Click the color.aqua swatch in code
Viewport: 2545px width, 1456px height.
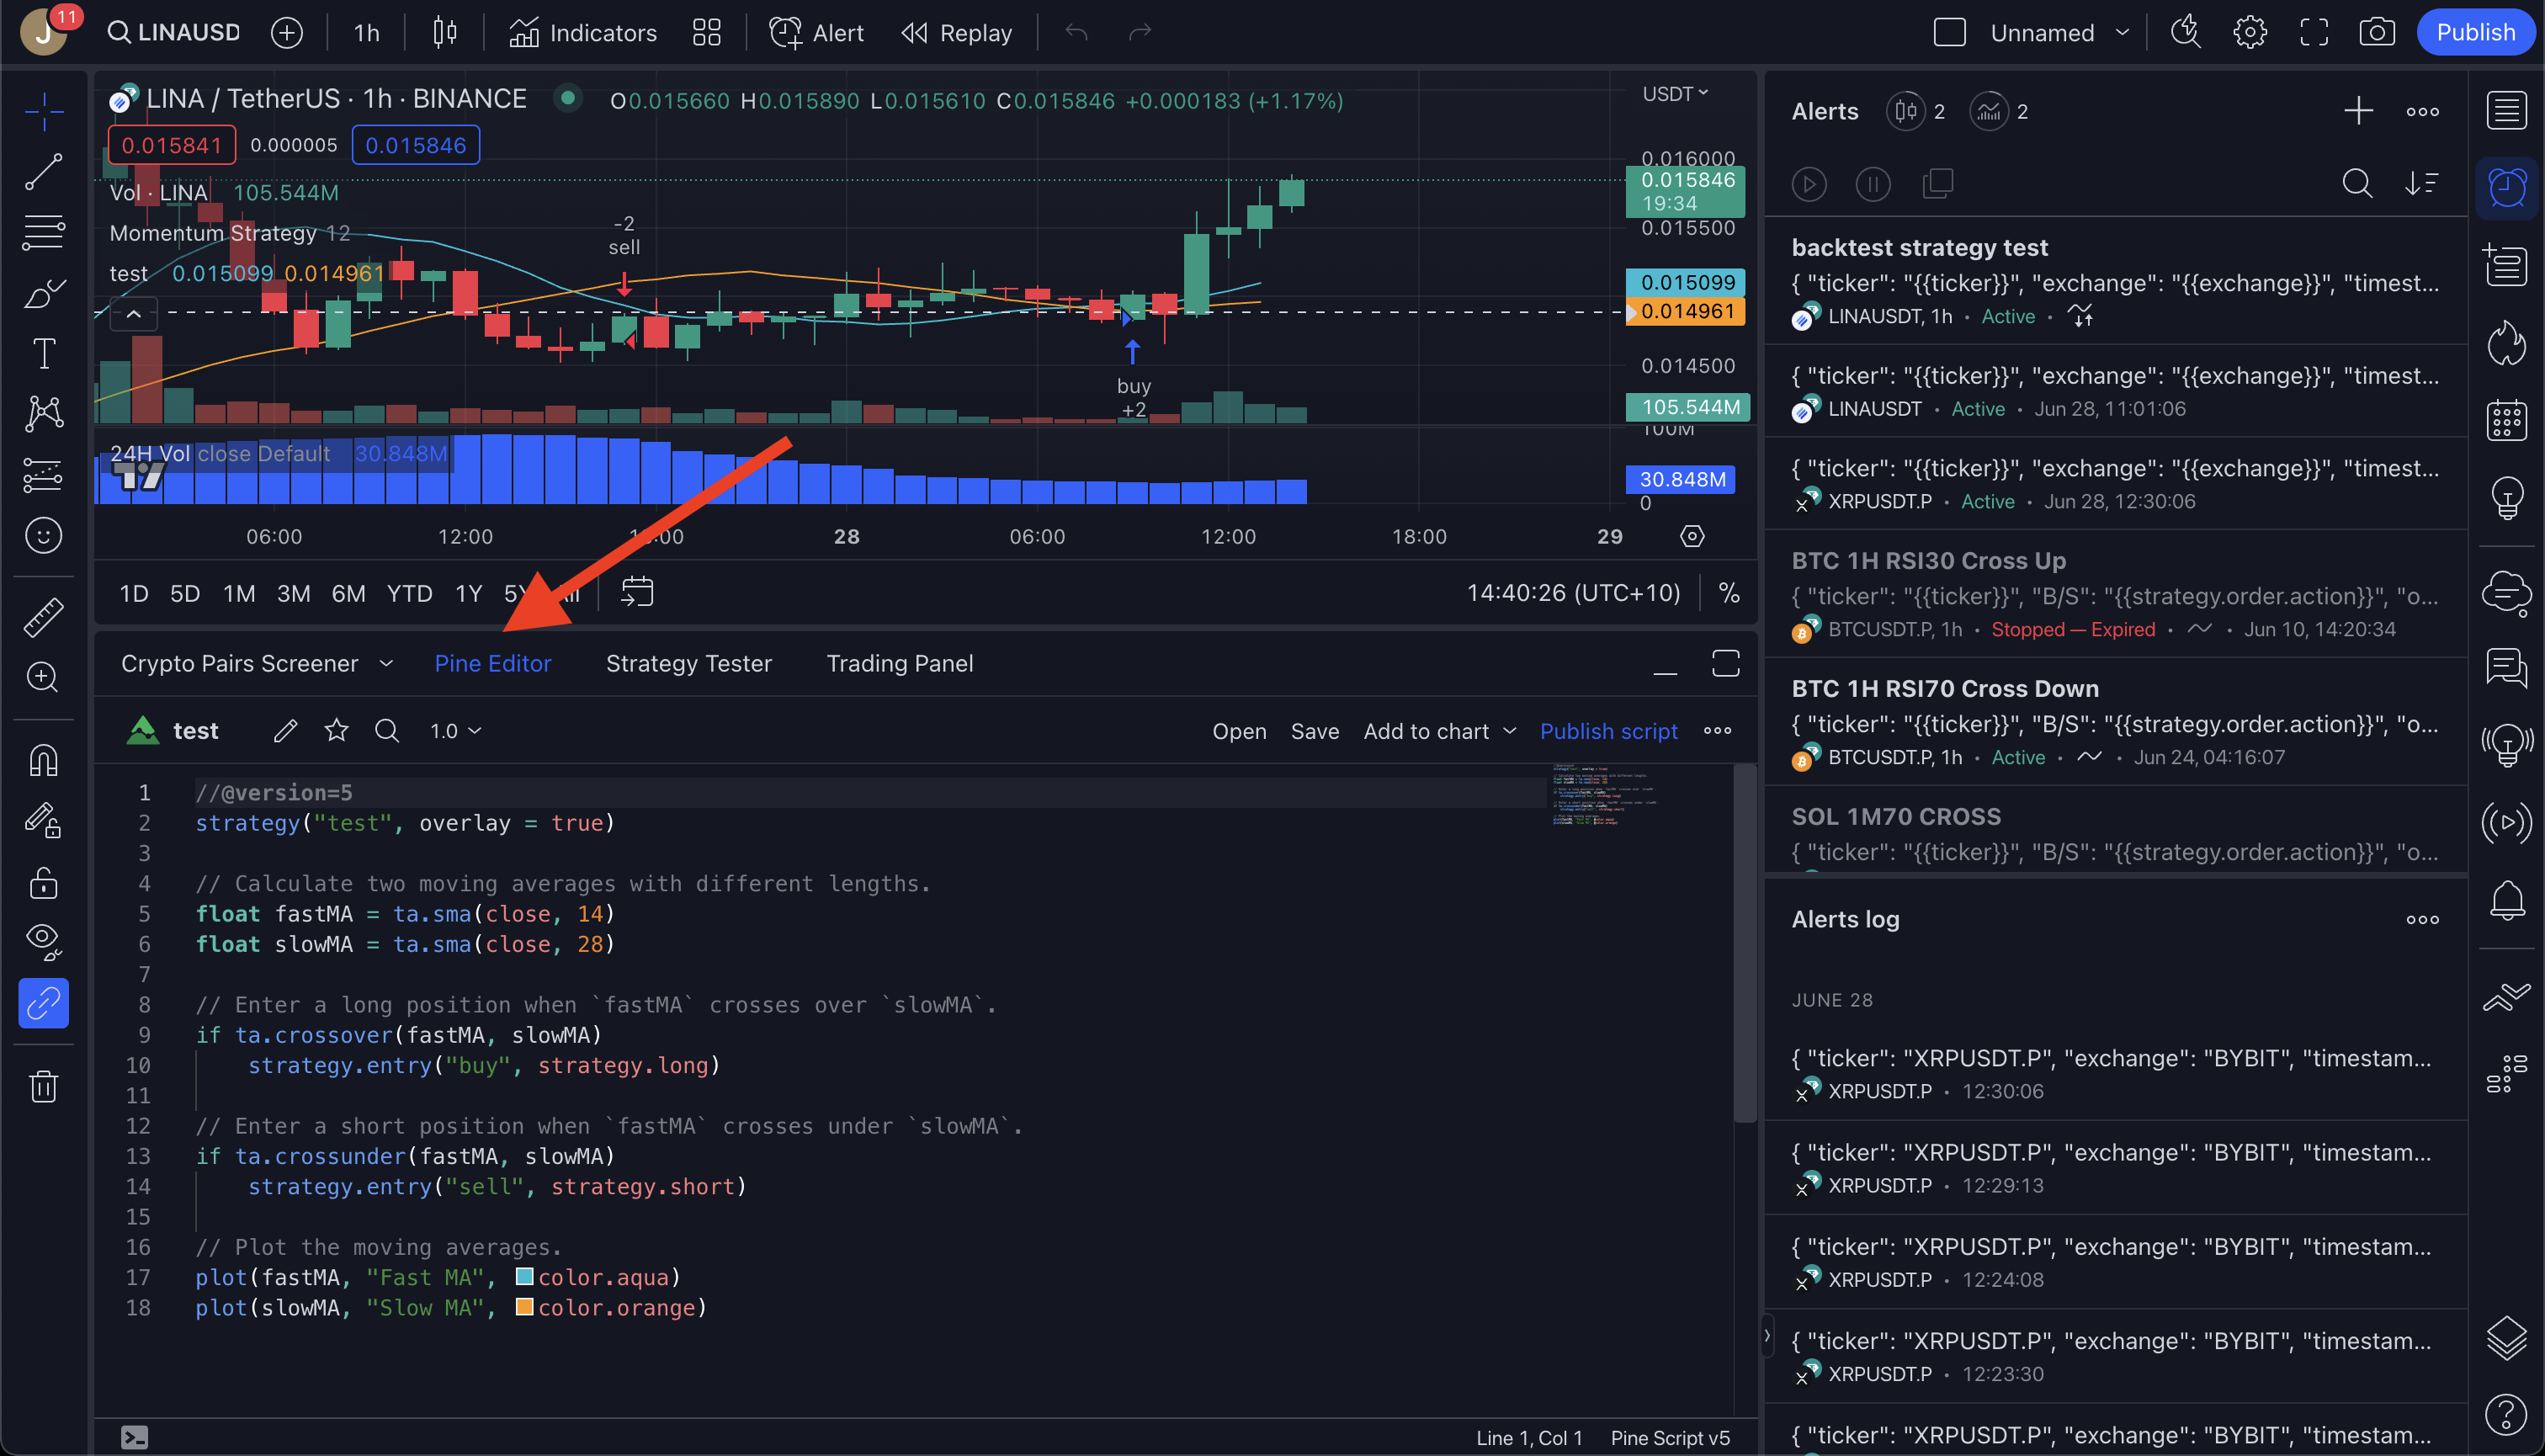click(x=524, y=1276)
